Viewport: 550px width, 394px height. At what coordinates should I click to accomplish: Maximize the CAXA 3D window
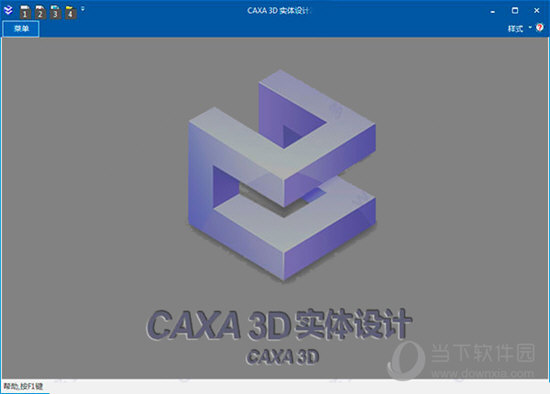[x=515, y=11]
